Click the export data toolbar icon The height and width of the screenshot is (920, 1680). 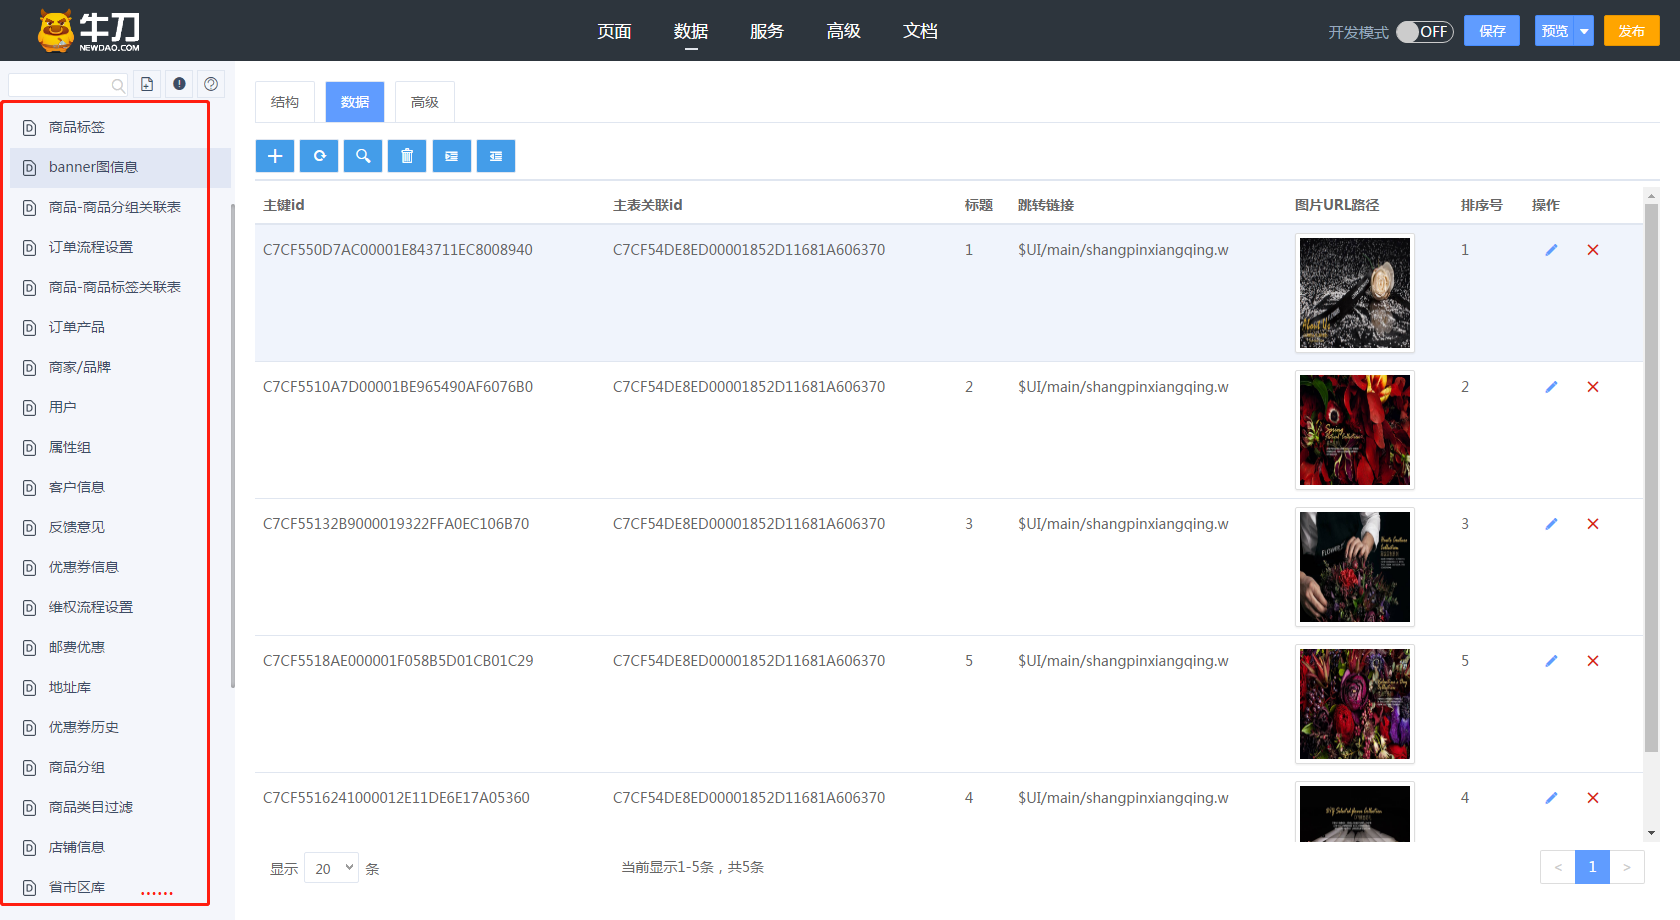pyautogui.click(x=496, y=156)
